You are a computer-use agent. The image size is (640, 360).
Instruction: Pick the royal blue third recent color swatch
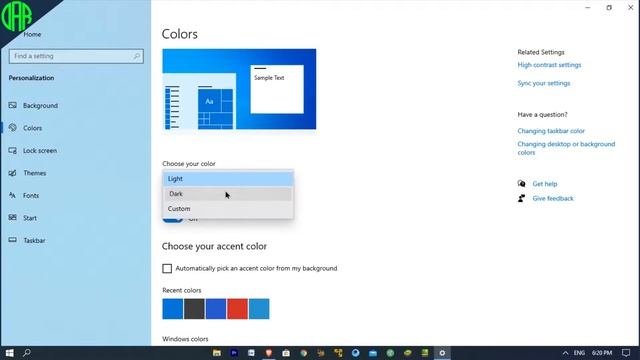(x=216, y=309)
